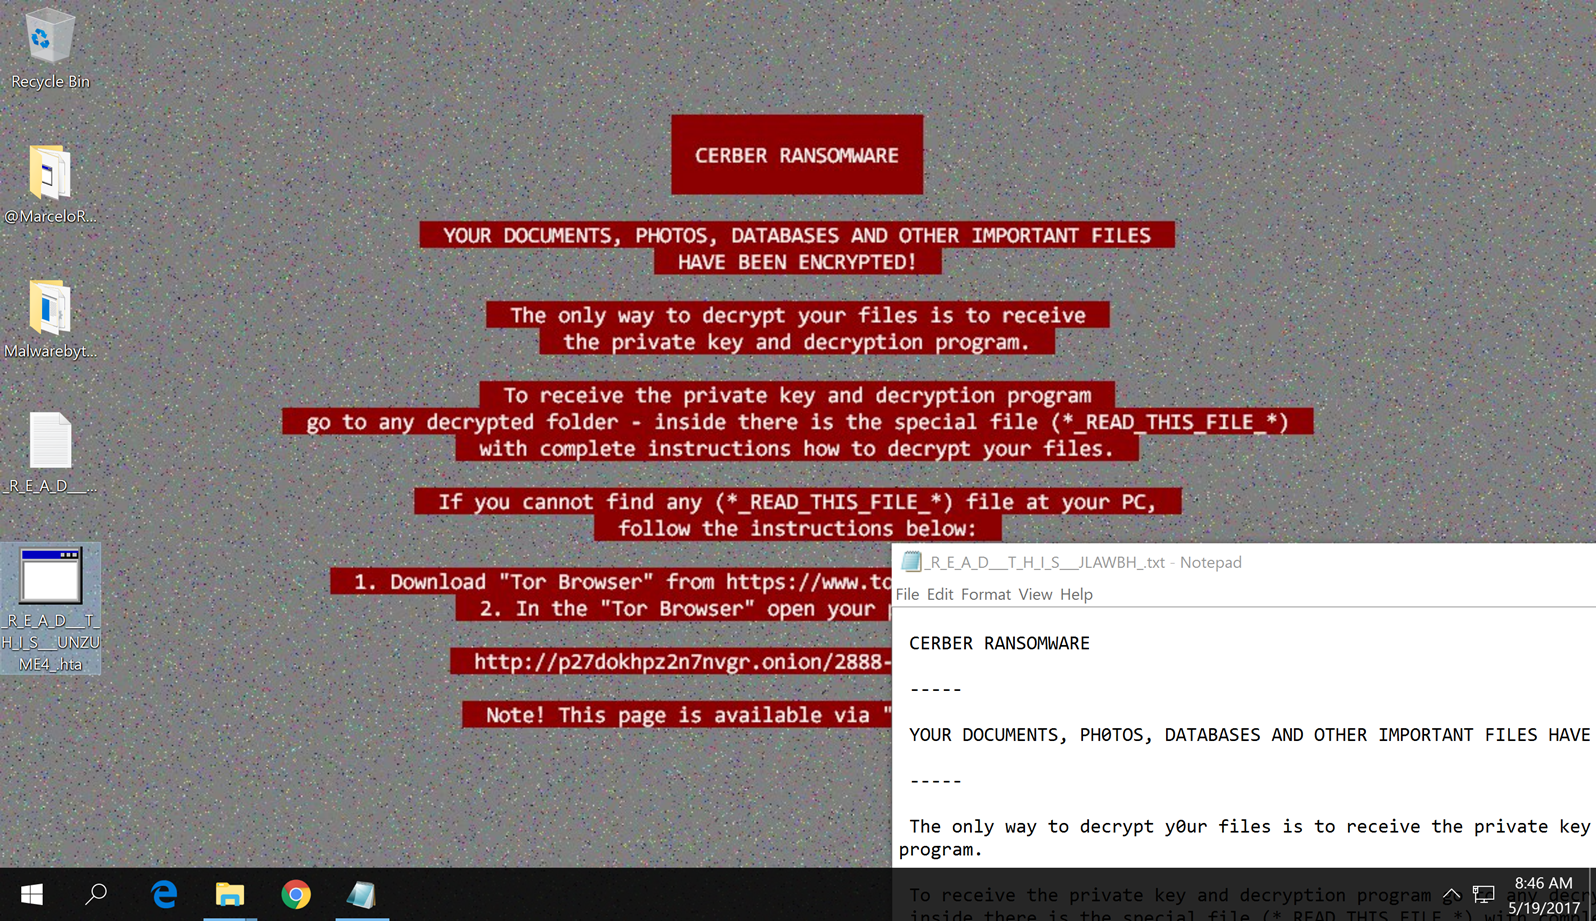Click 'CERBER RANSOMWARE' wallpaper heading

coord(797,155)
